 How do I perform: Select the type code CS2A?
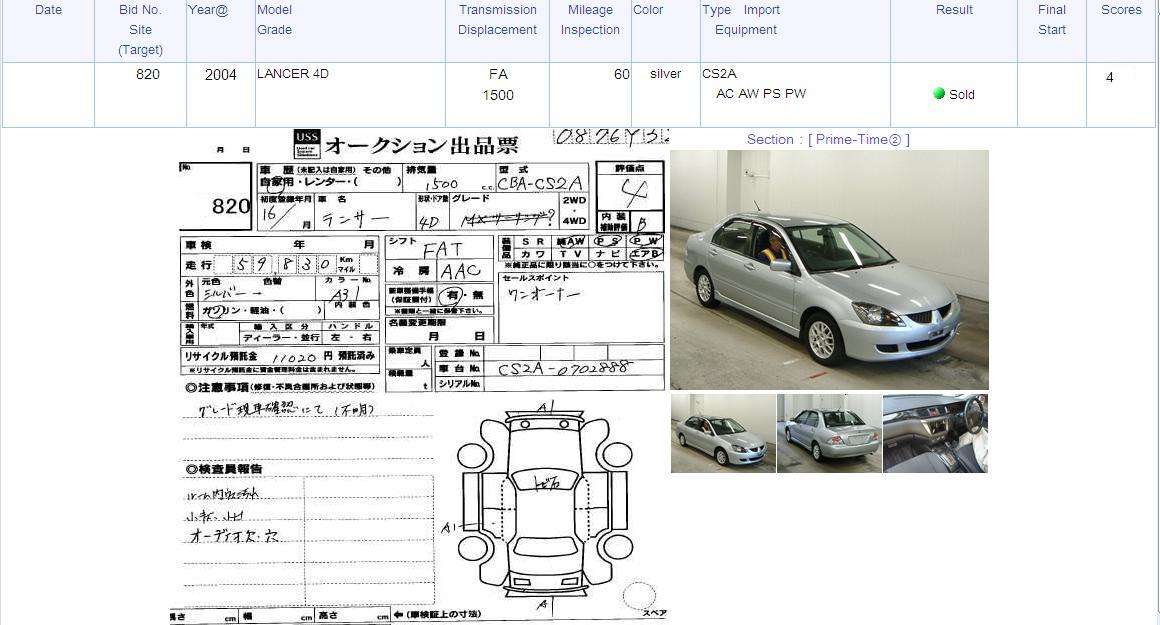coord(720,73)
